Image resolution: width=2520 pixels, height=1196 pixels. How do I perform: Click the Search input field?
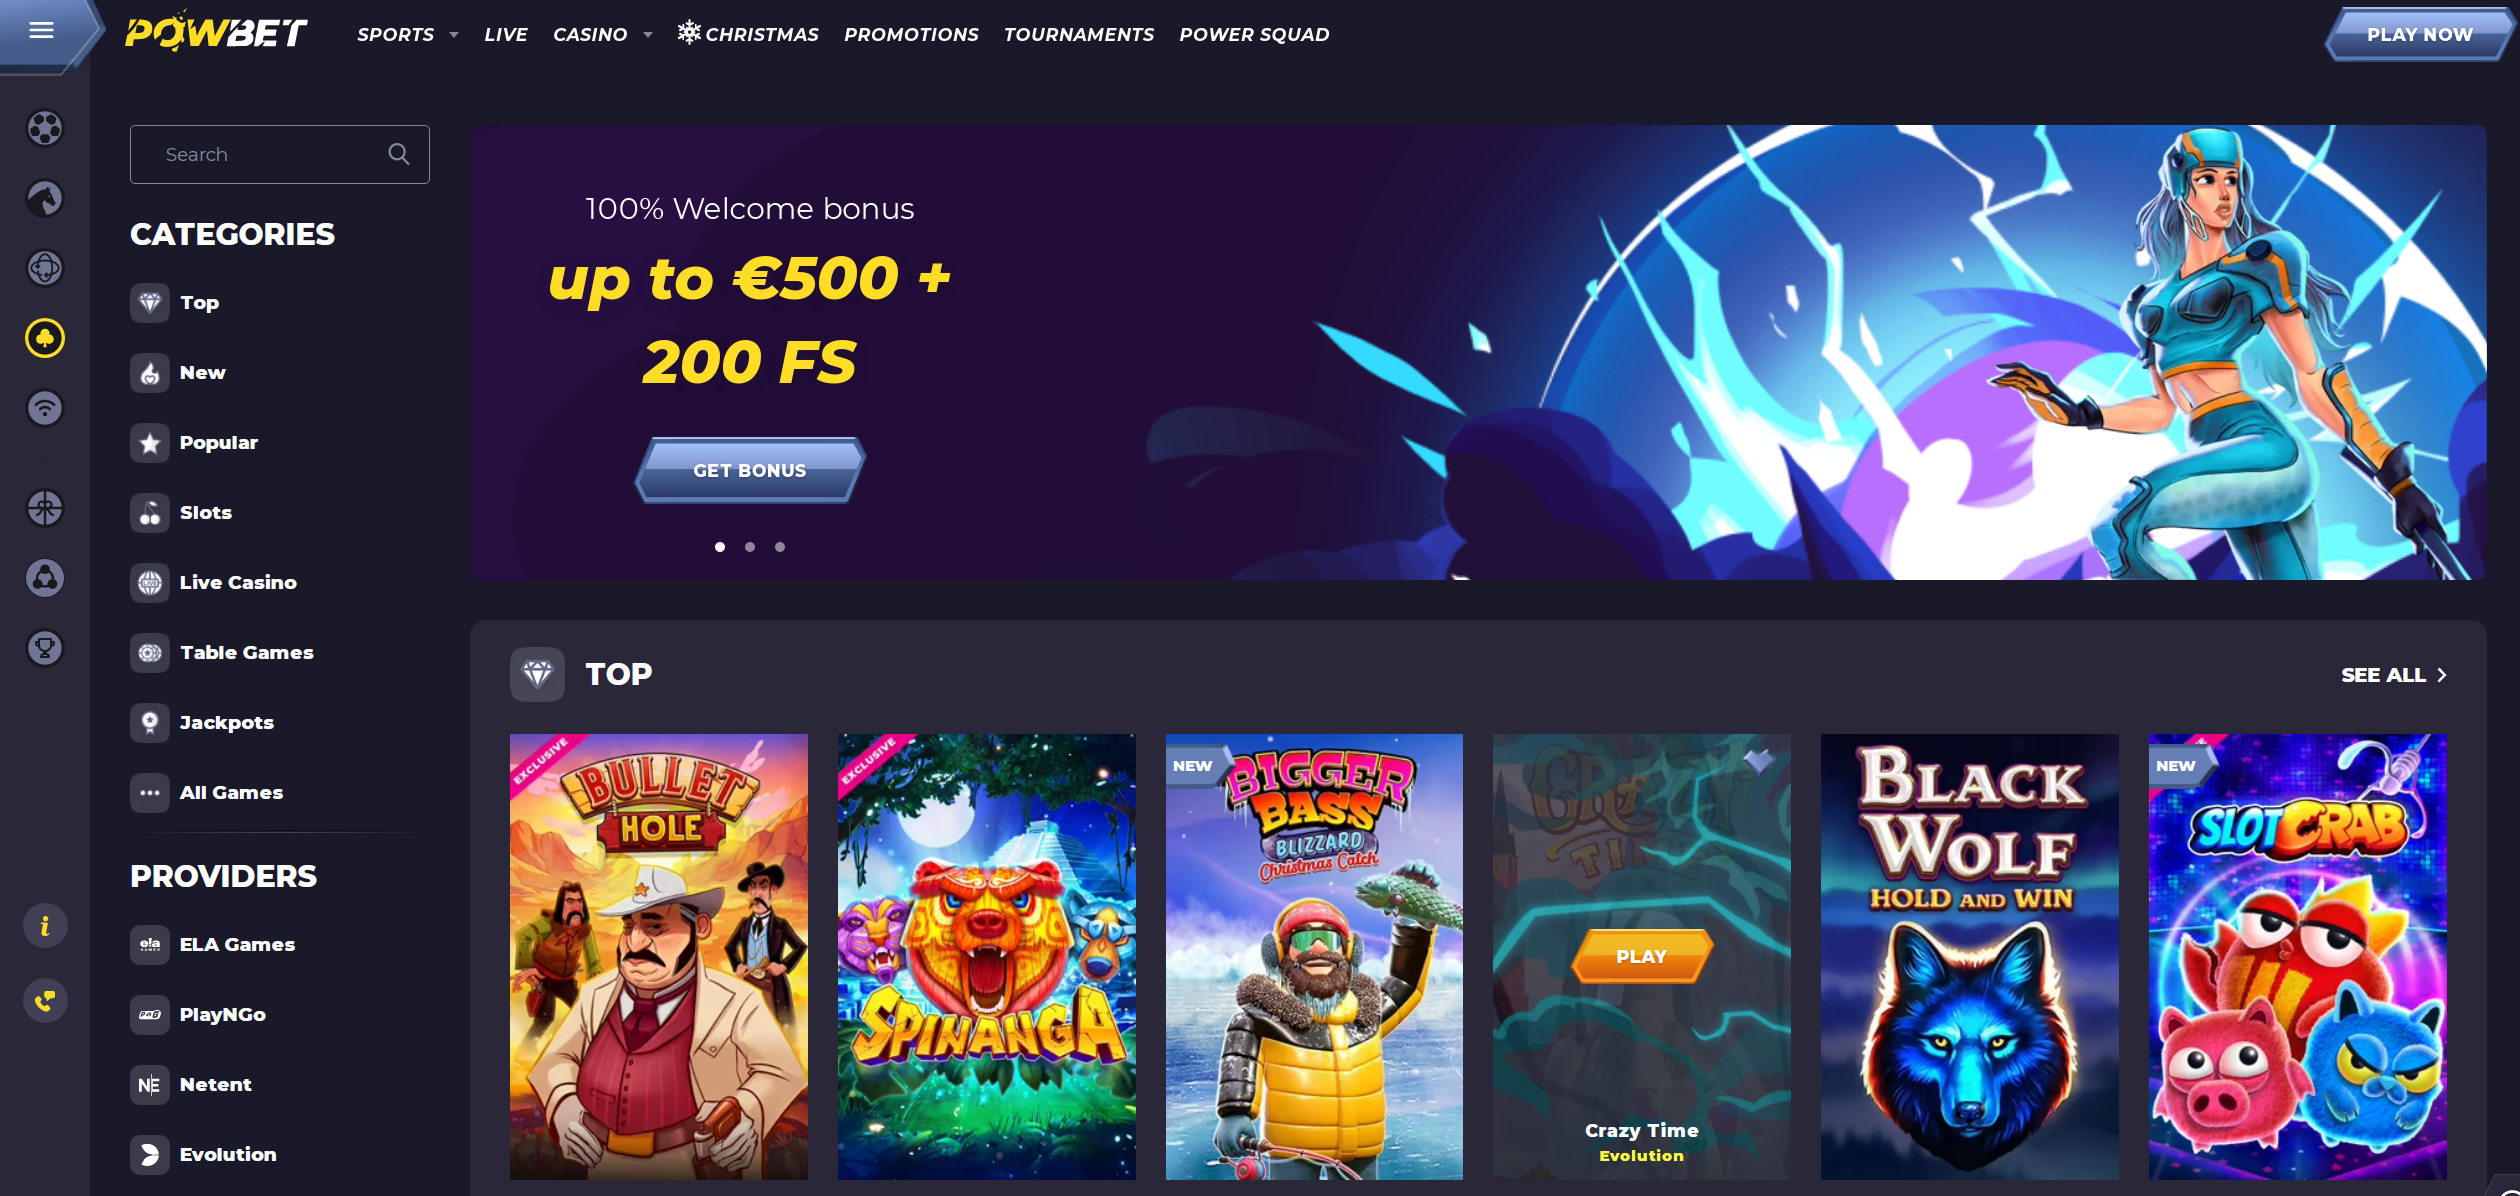tap(280, 154)
